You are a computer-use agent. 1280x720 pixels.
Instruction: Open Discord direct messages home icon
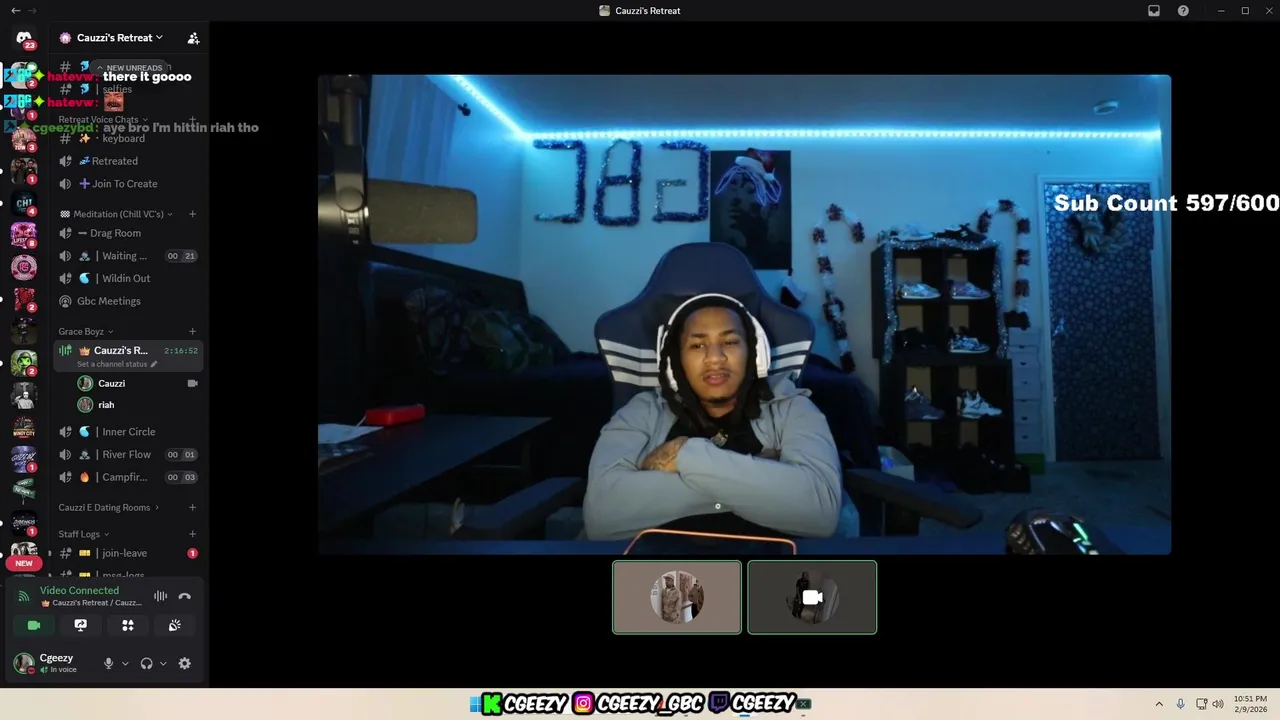(x=24, y=39)
